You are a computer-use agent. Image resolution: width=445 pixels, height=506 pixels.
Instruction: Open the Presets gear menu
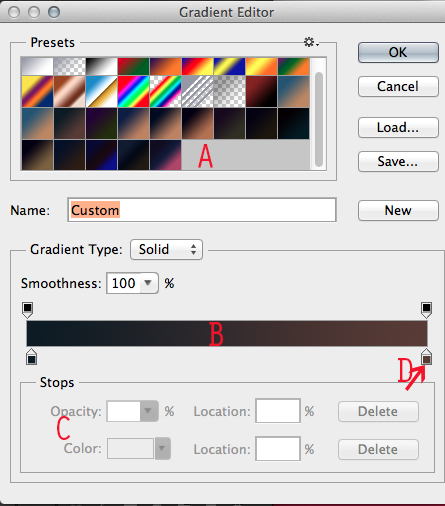click(311, 42)
